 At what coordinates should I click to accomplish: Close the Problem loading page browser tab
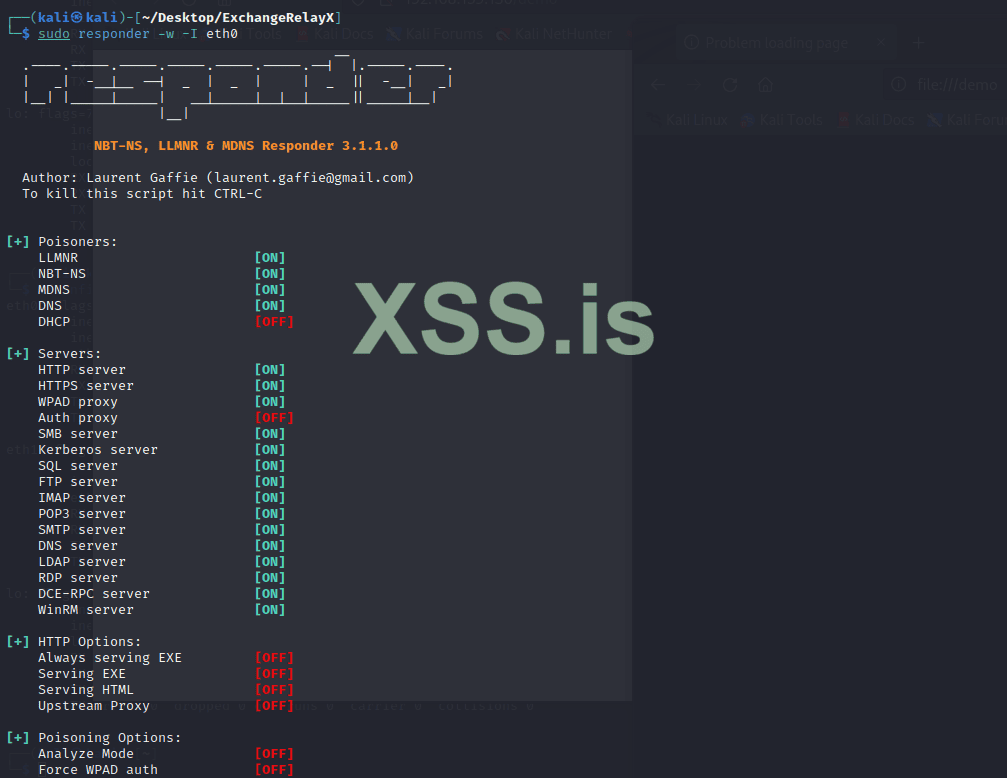(880, 42)
